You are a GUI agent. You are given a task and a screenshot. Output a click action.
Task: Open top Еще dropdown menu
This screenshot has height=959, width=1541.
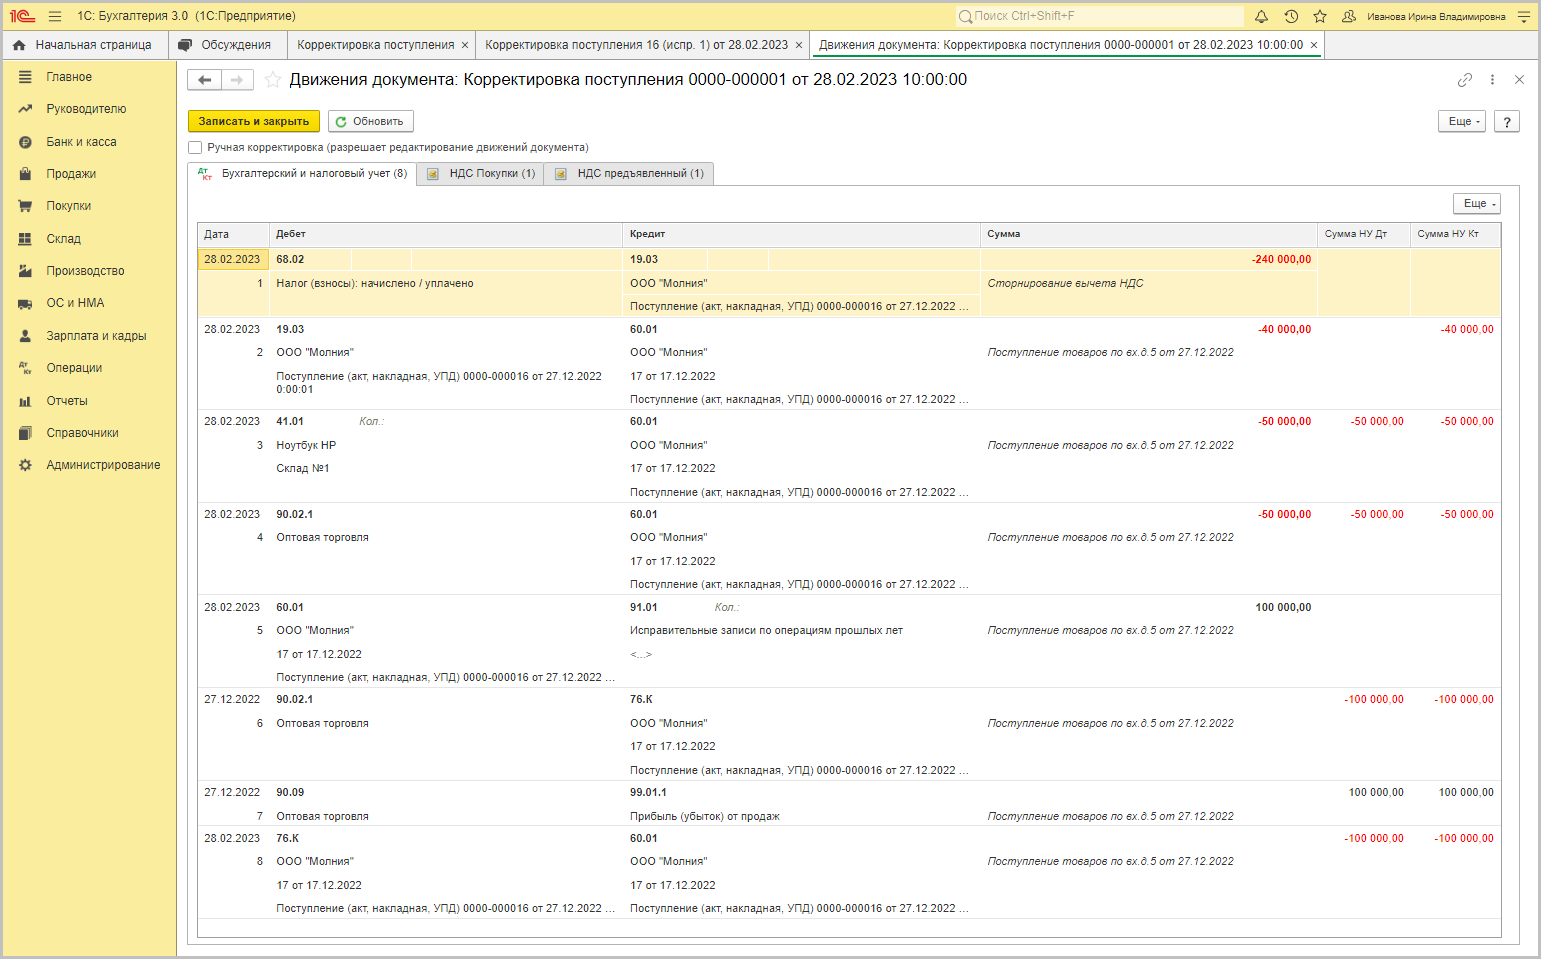click(x=1461, y=121)
